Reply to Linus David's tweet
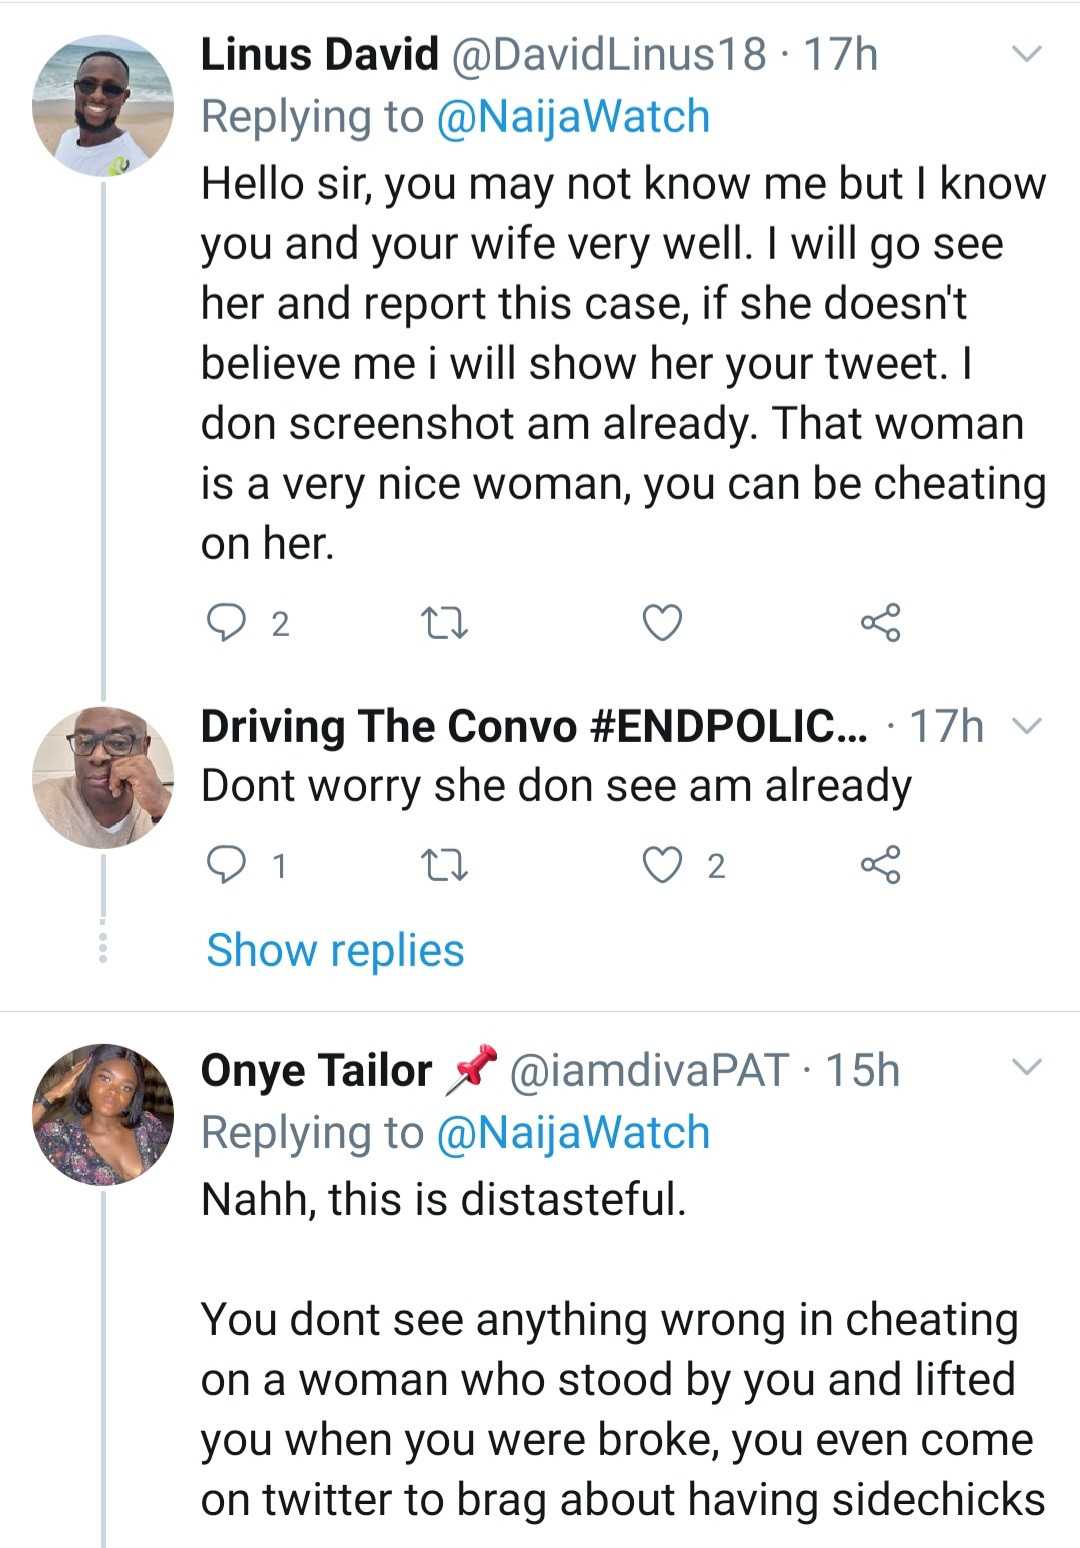Image resolution: width=1080 pixels, height=1548 pixels. pos(227,623)
